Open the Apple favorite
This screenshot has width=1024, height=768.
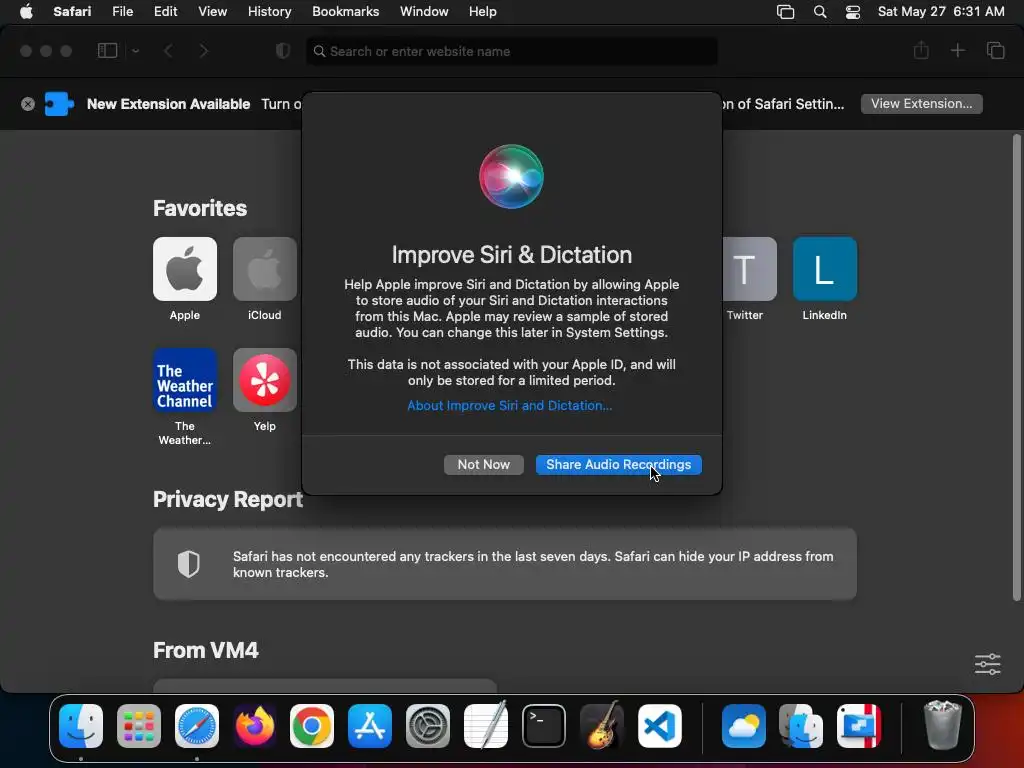click(185, 269)
